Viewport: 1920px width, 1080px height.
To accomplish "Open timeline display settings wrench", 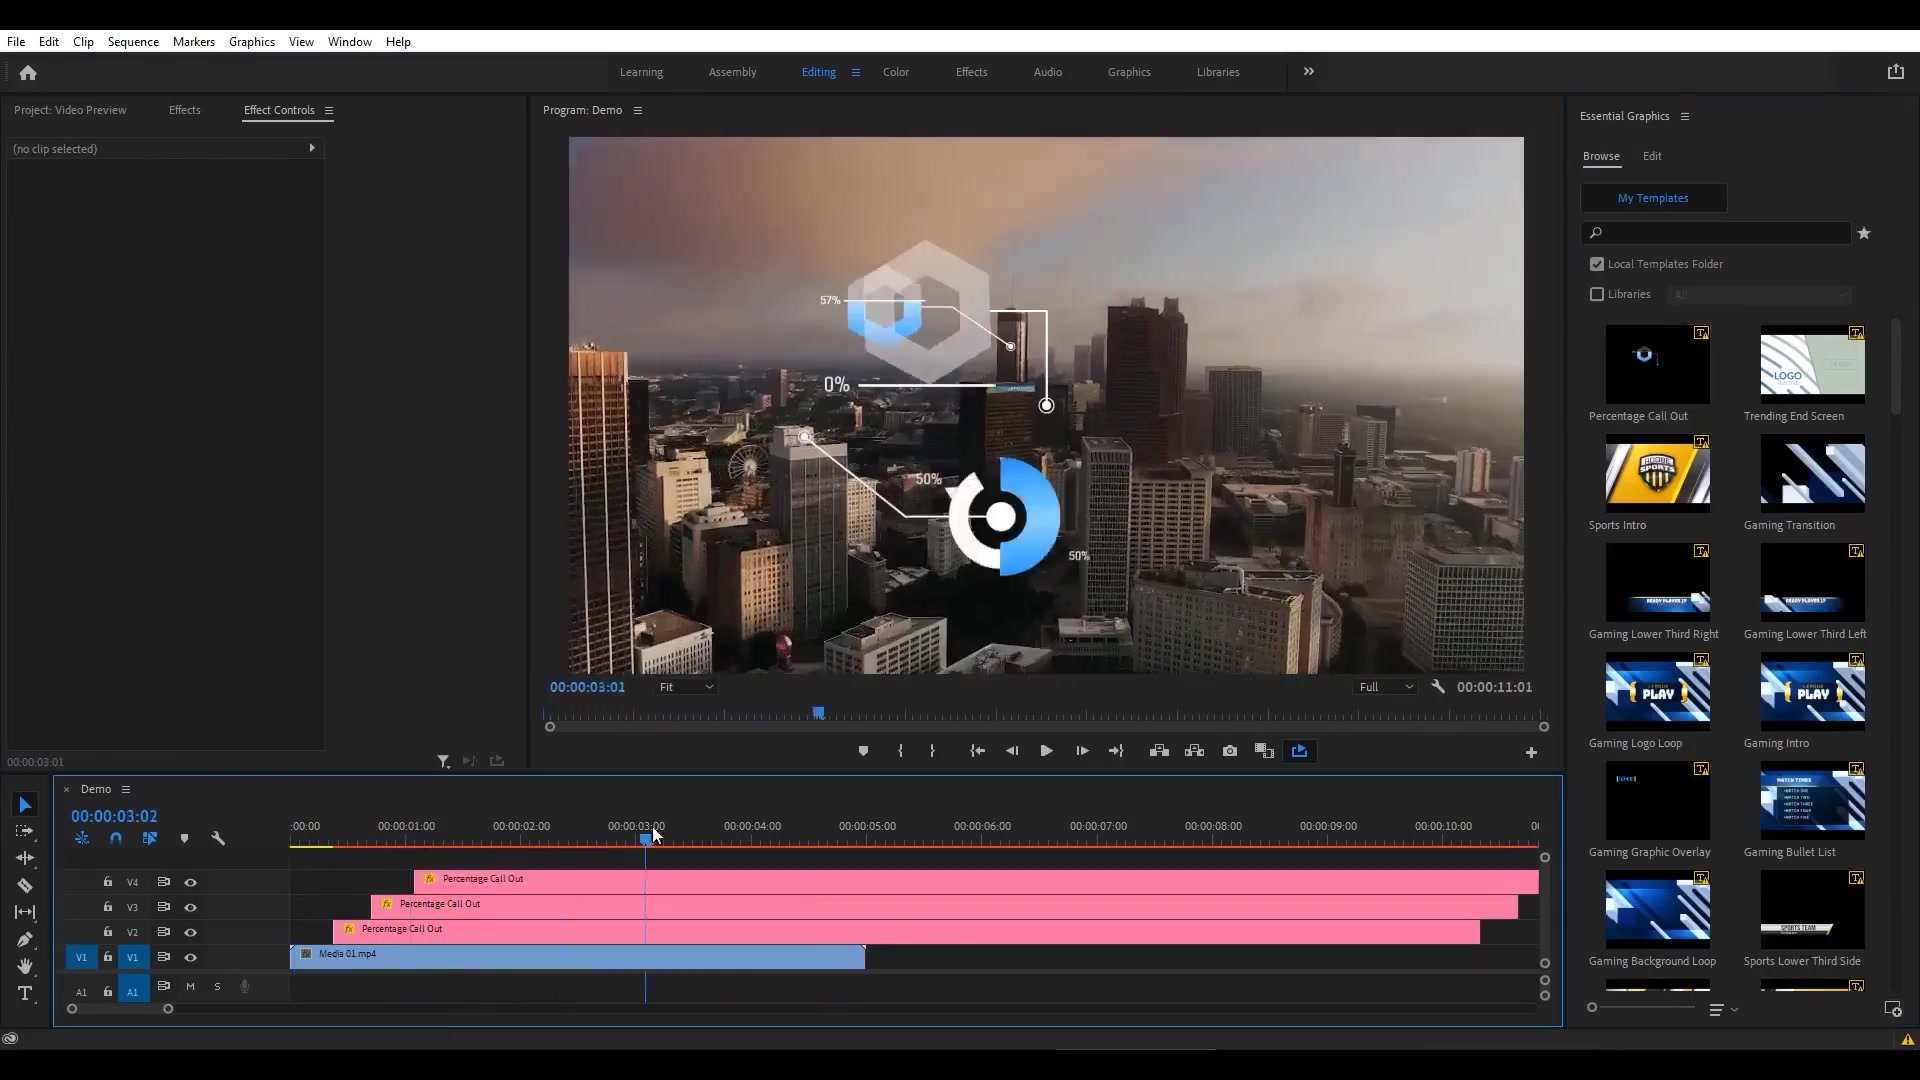I will tap(218, 839).
